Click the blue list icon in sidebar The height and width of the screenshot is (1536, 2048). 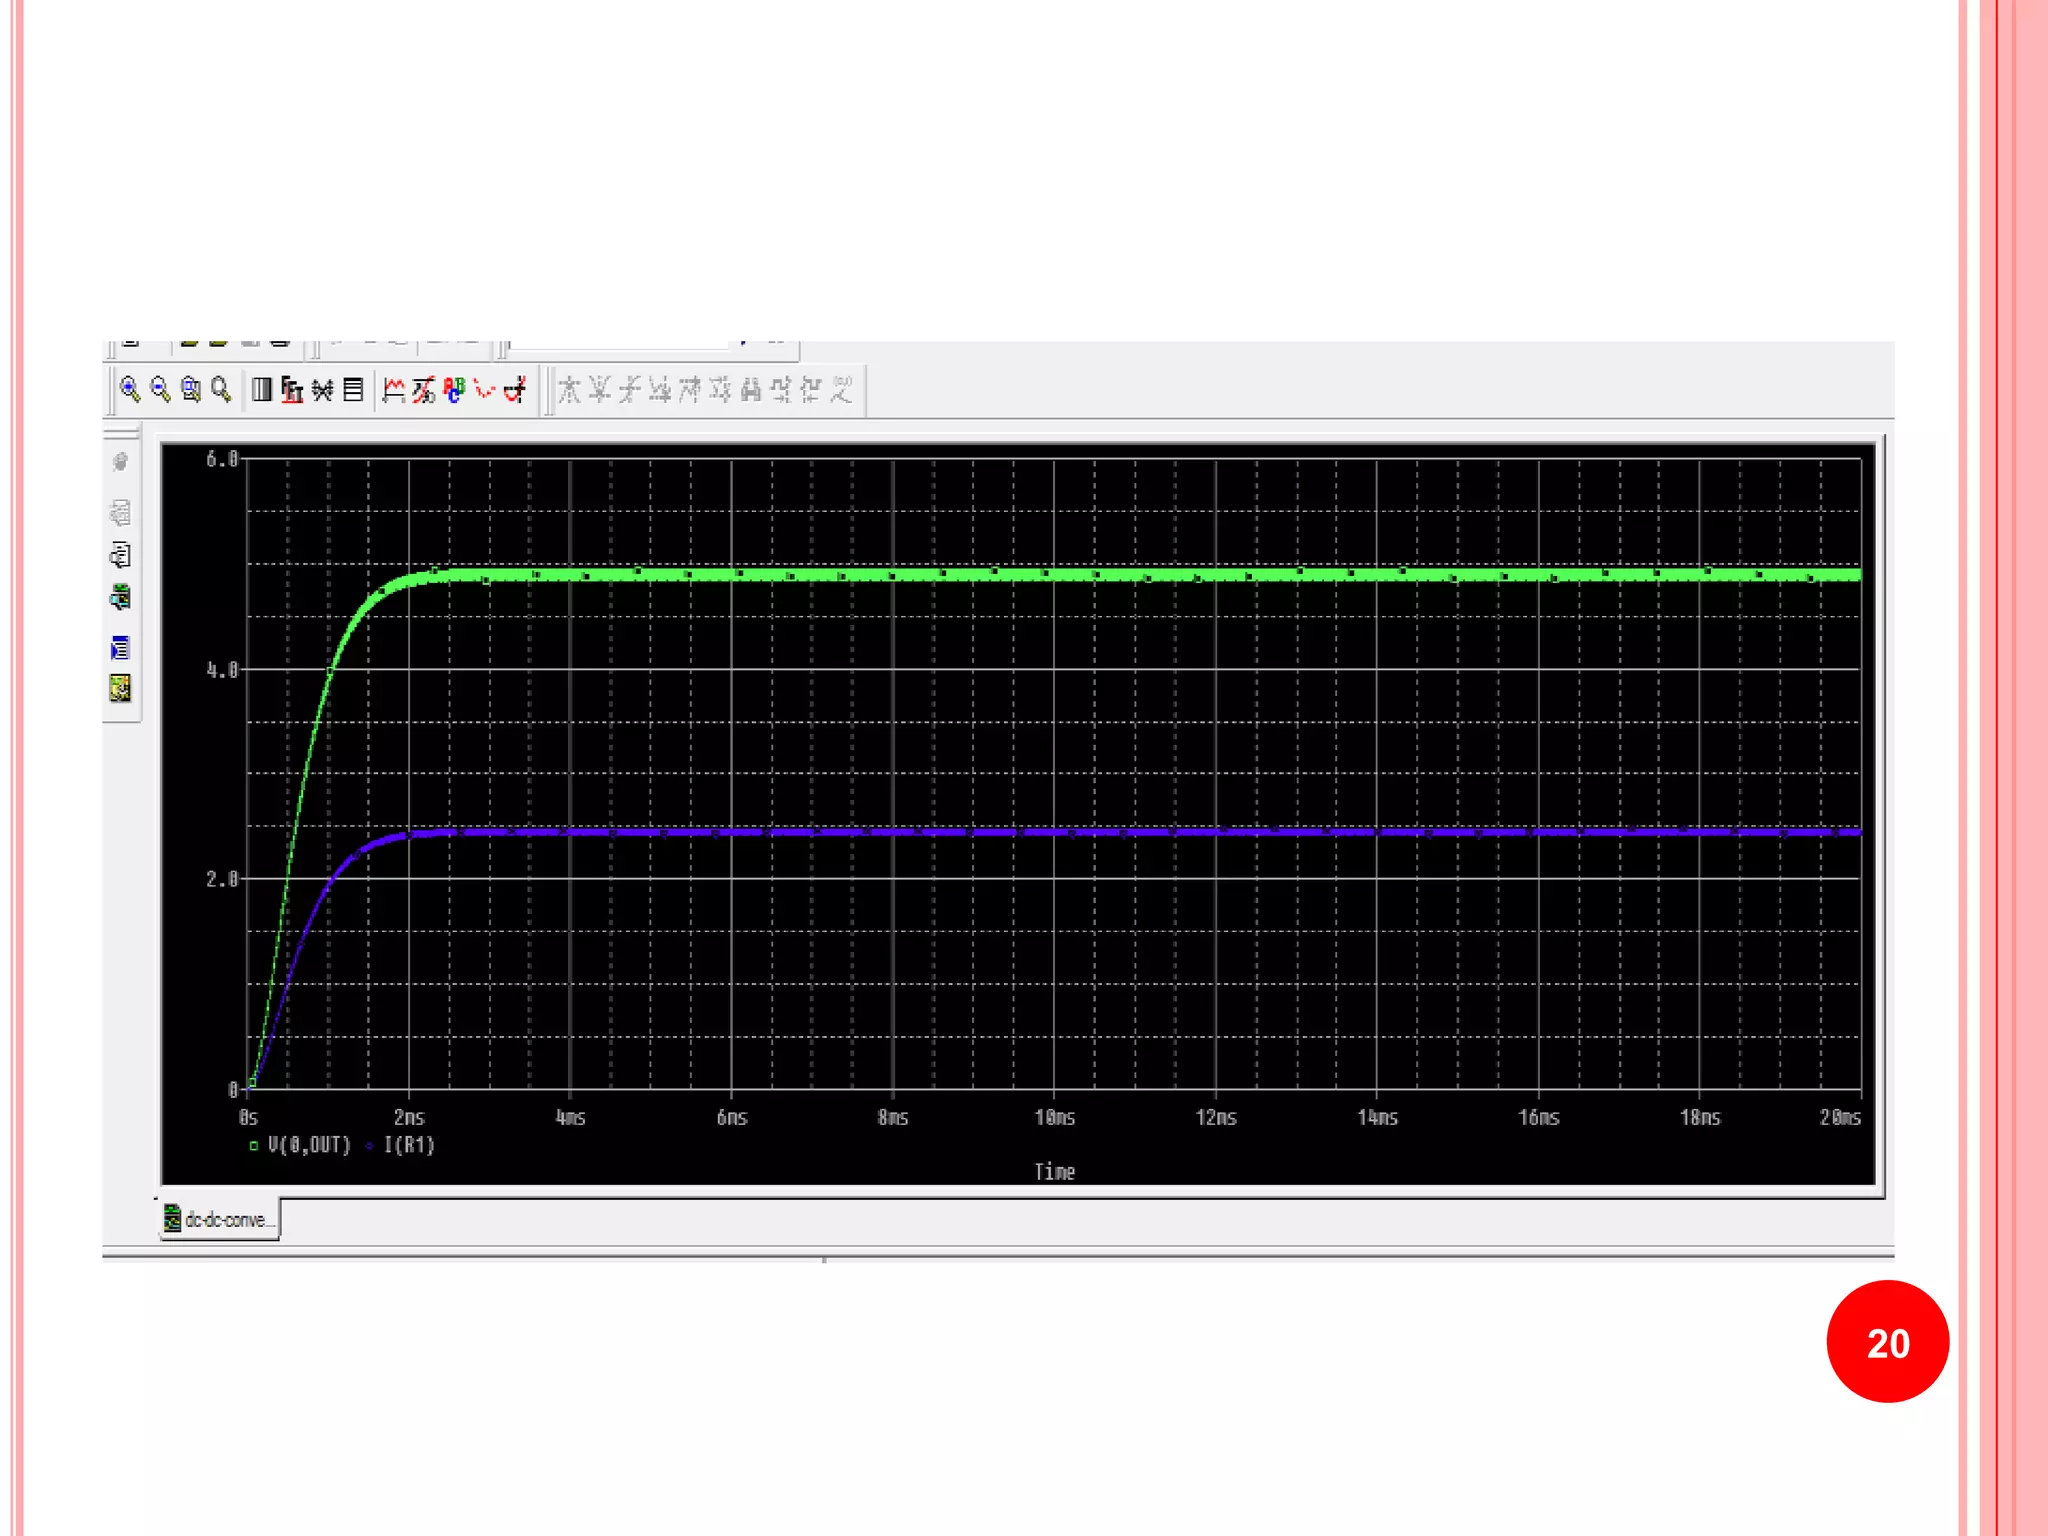coord(120,648)
